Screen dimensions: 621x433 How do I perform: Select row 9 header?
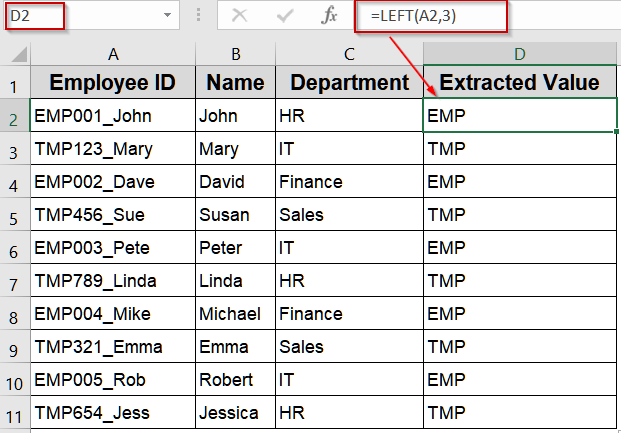15,346
